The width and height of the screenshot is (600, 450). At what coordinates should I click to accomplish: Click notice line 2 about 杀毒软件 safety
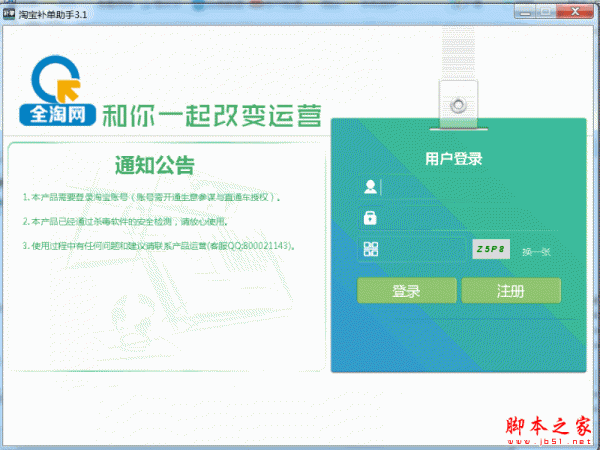coord(125,221)
